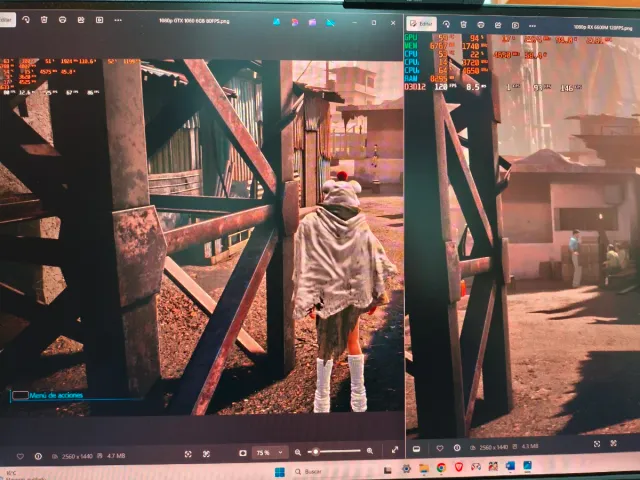This screenshot has height=480, width=640.
Task: Fit the left image to the window
Action: [x=188, y=454]
